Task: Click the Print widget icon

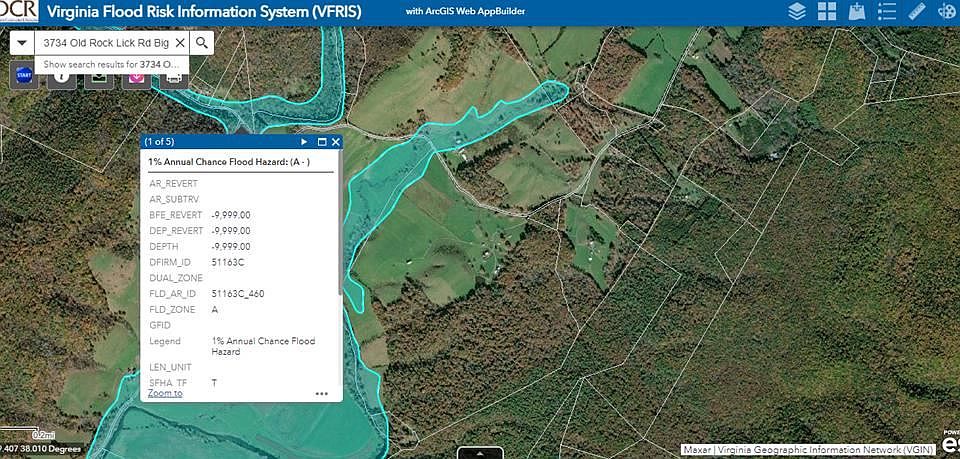Action: point(173,75)
